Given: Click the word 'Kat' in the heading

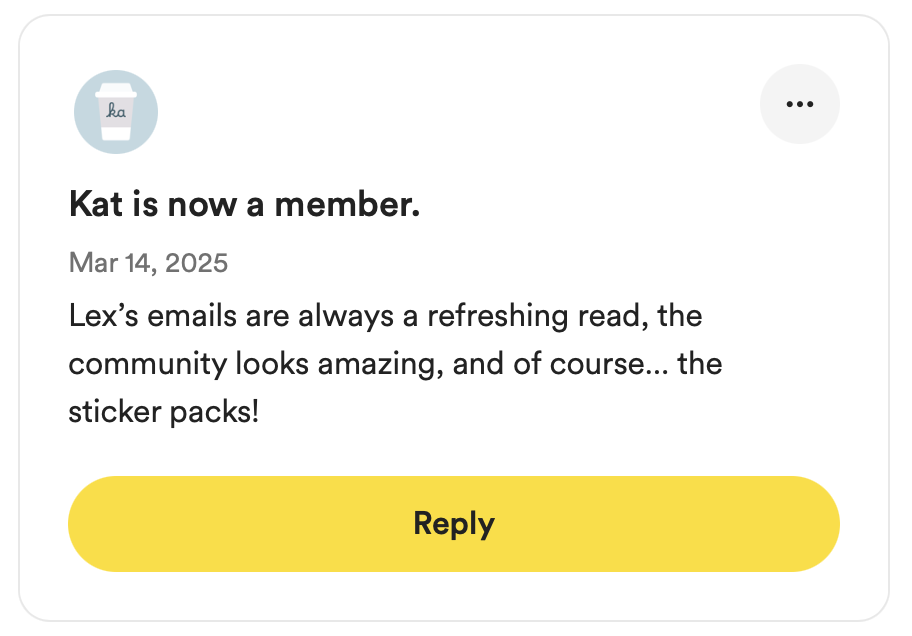Looking at the screenshot, I should (x=96, y=204).
